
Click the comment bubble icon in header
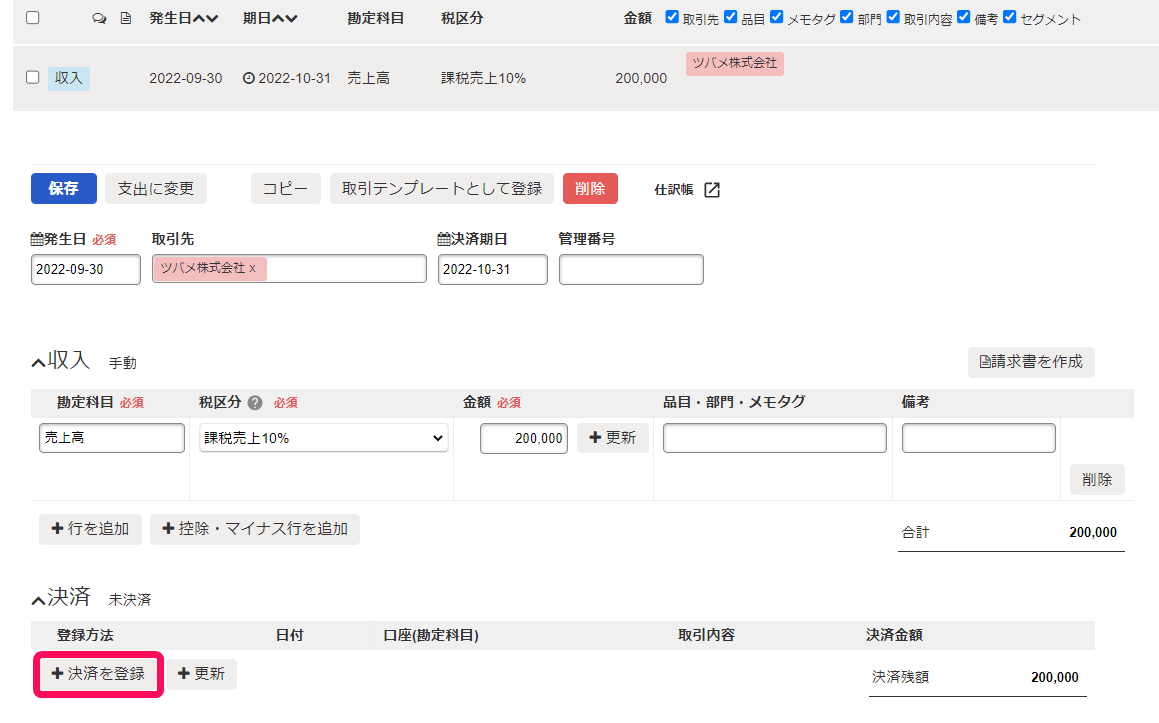(99, 18)
